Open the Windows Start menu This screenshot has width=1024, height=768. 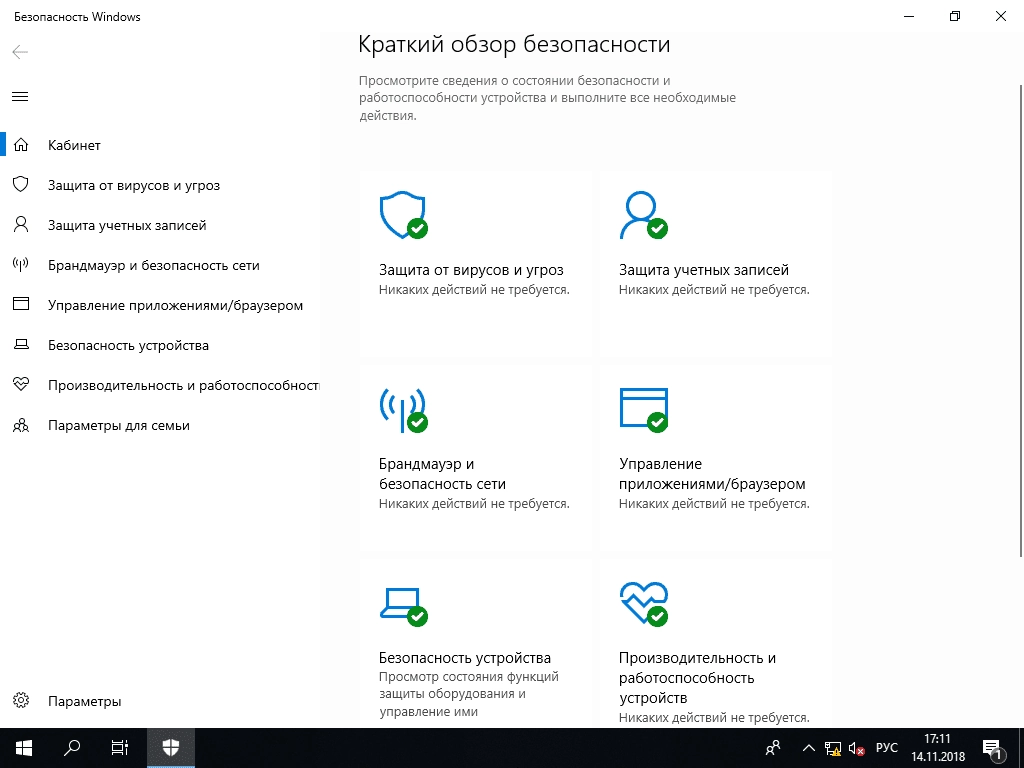click(24, 748)
